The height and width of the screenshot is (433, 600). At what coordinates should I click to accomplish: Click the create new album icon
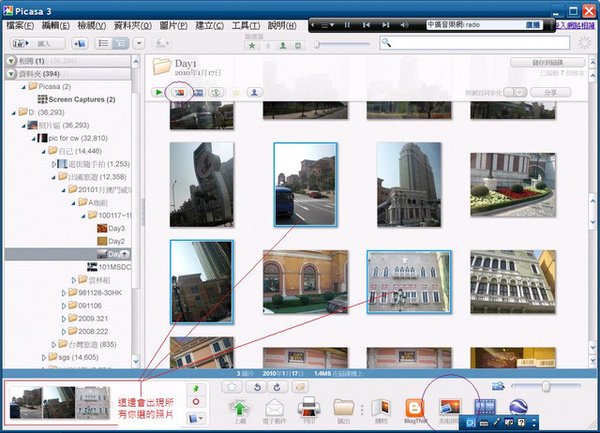[x=80, y=43]
